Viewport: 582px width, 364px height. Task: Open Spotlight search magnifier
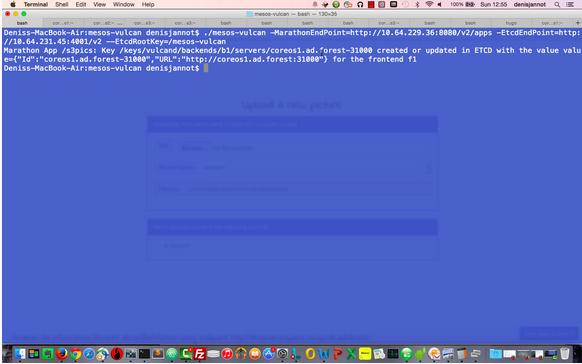[x=557, y=4]
